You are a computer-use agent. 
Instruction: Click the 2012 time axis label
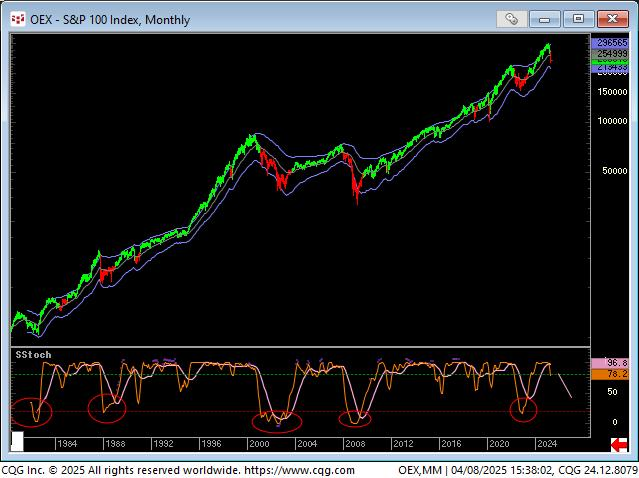[403, 444]
